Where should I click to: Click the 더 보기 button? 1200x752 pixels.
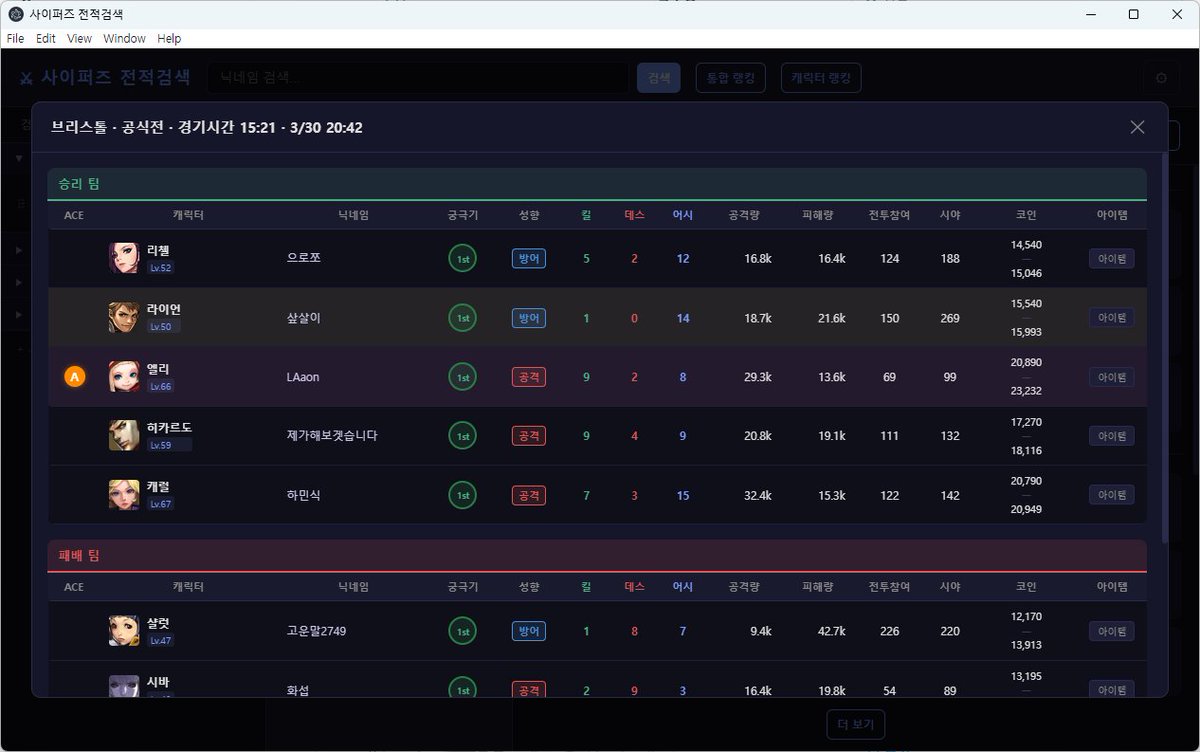click(855, 724)
